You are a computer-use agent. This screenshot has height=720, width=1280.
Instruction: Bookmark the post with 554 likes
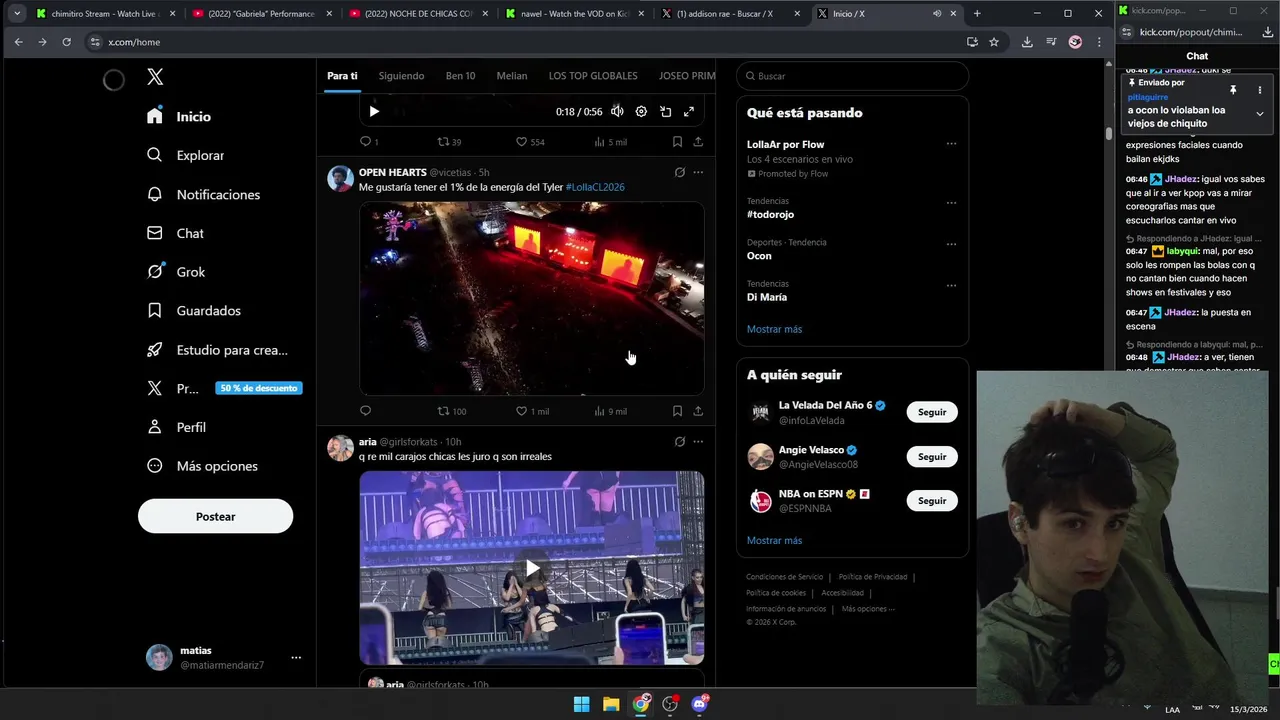pos(677,142)
